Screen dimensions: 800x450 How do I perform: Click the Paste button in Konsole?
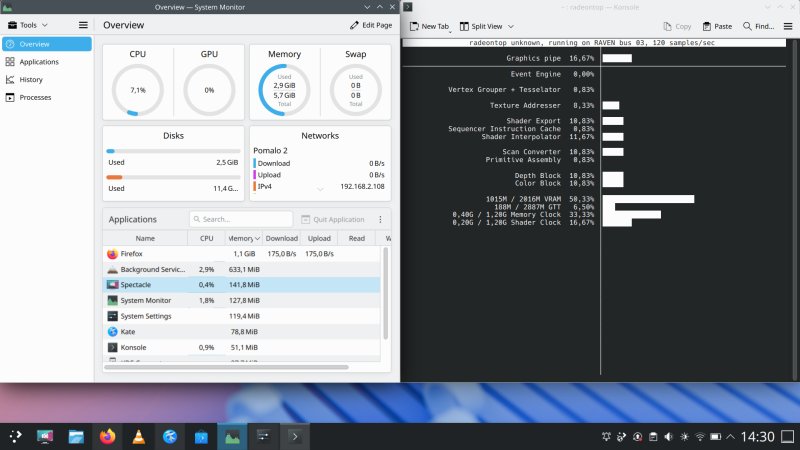717,26
